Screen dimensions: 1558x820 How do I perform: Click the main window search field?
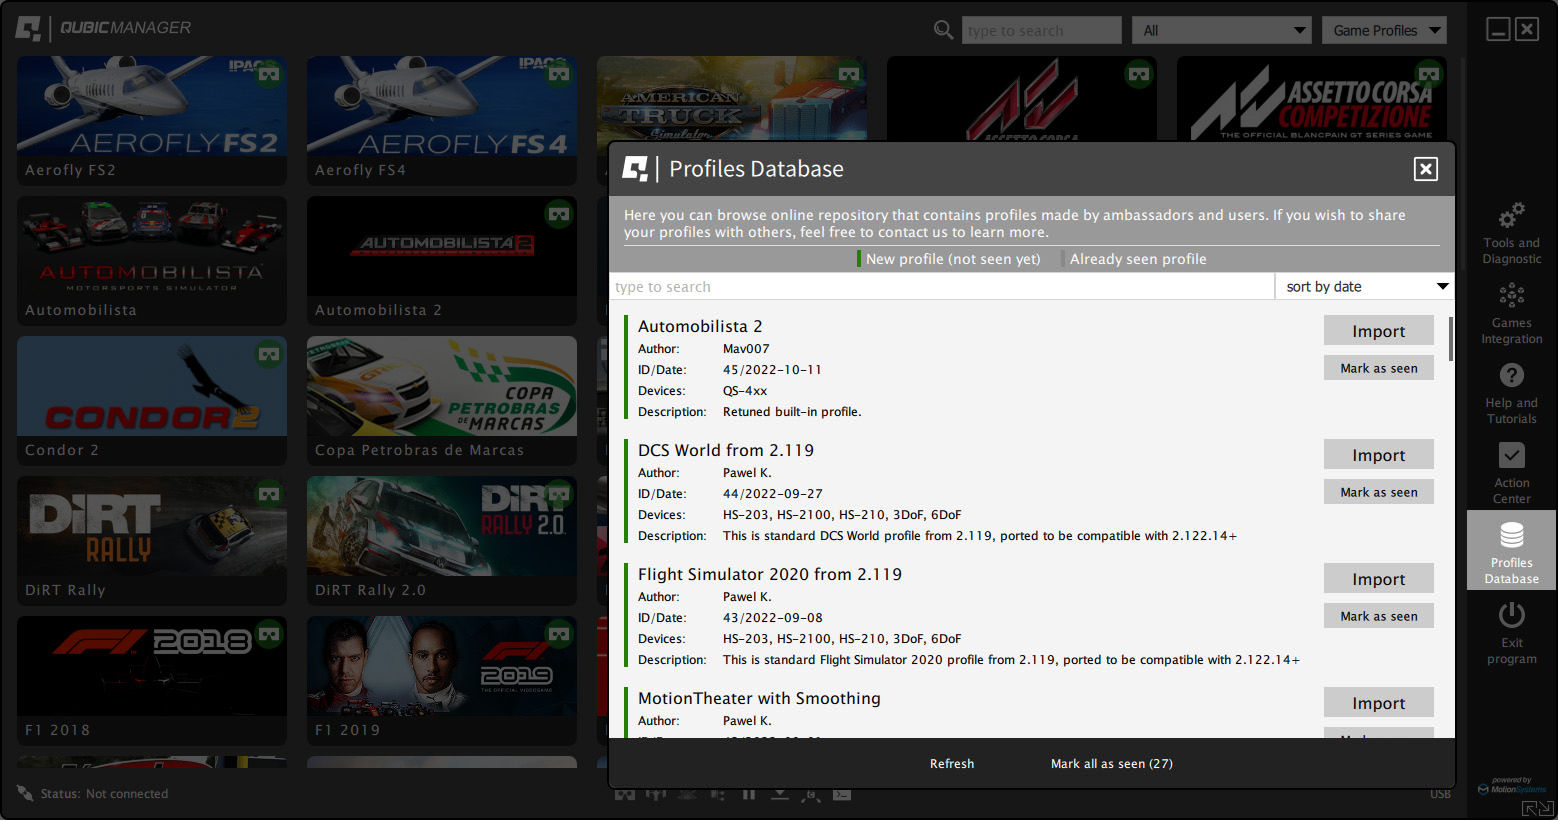(x=1041, y=30)
